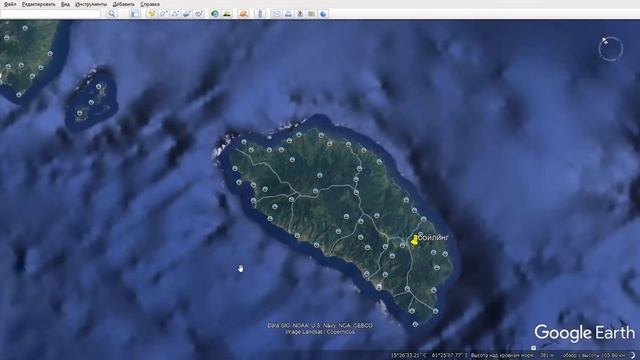Open the Инструменты menu
Image resolution: width=640 pixels, height=360 pixels.
coord(91,4)
